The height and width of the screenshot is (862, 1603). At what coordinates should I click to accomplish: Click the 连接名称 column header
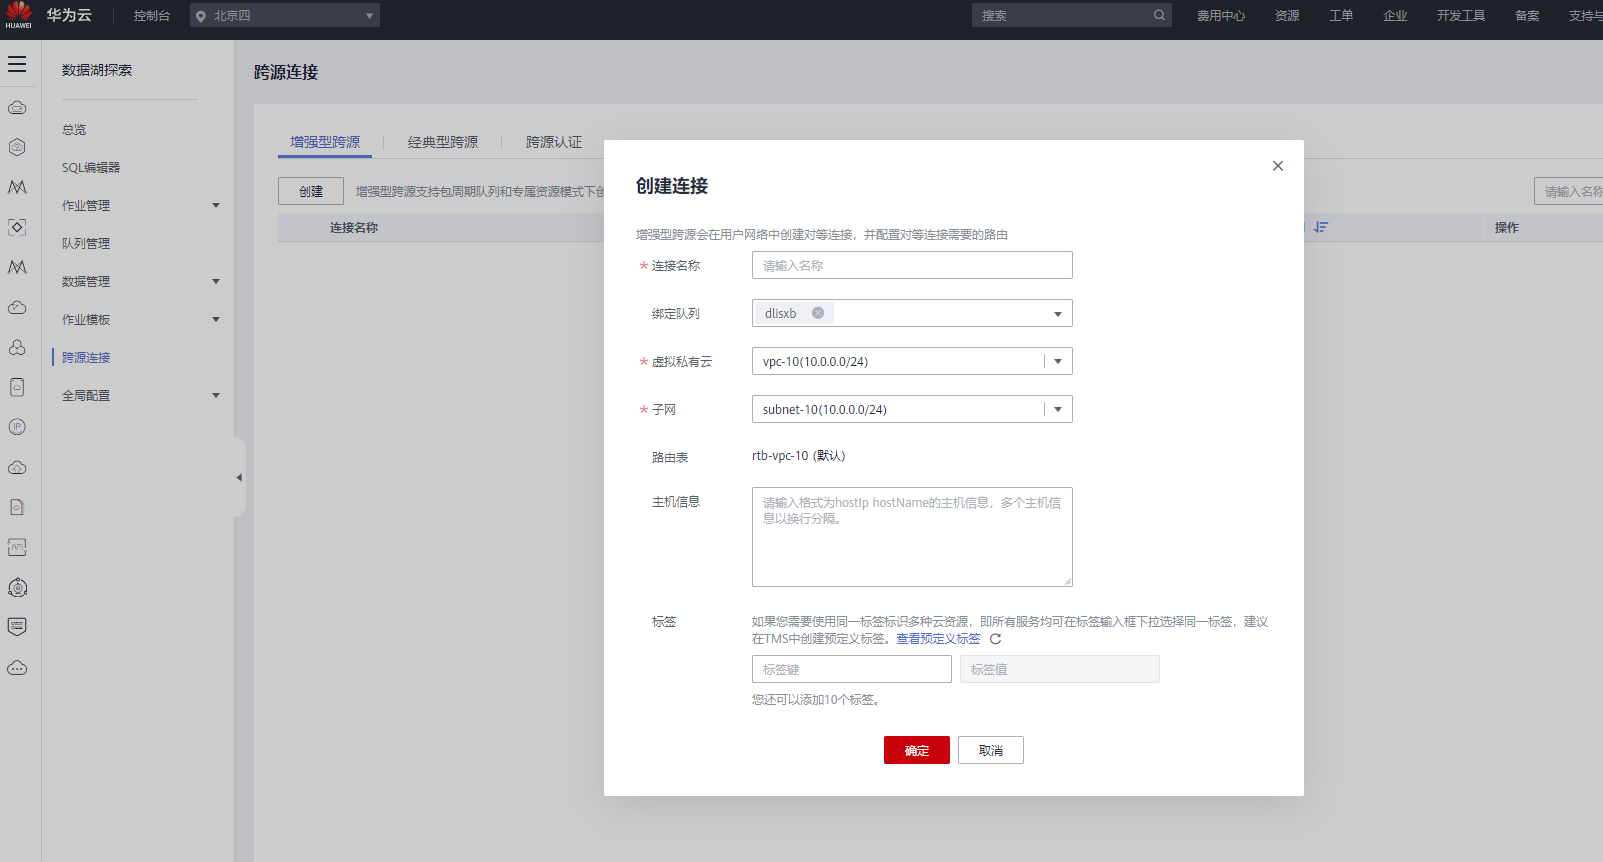[x=354, y=227]
